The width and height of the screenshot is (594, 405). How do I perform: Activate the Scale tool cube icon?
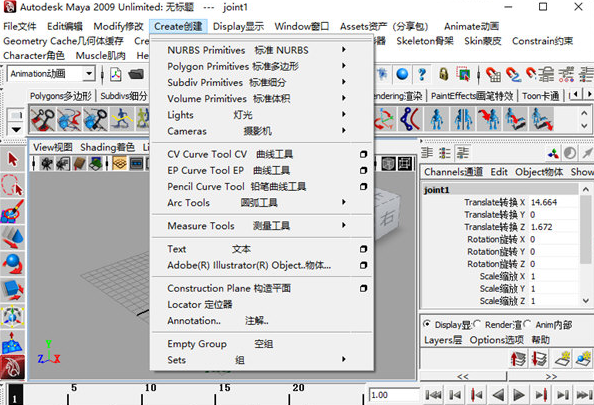13,290
